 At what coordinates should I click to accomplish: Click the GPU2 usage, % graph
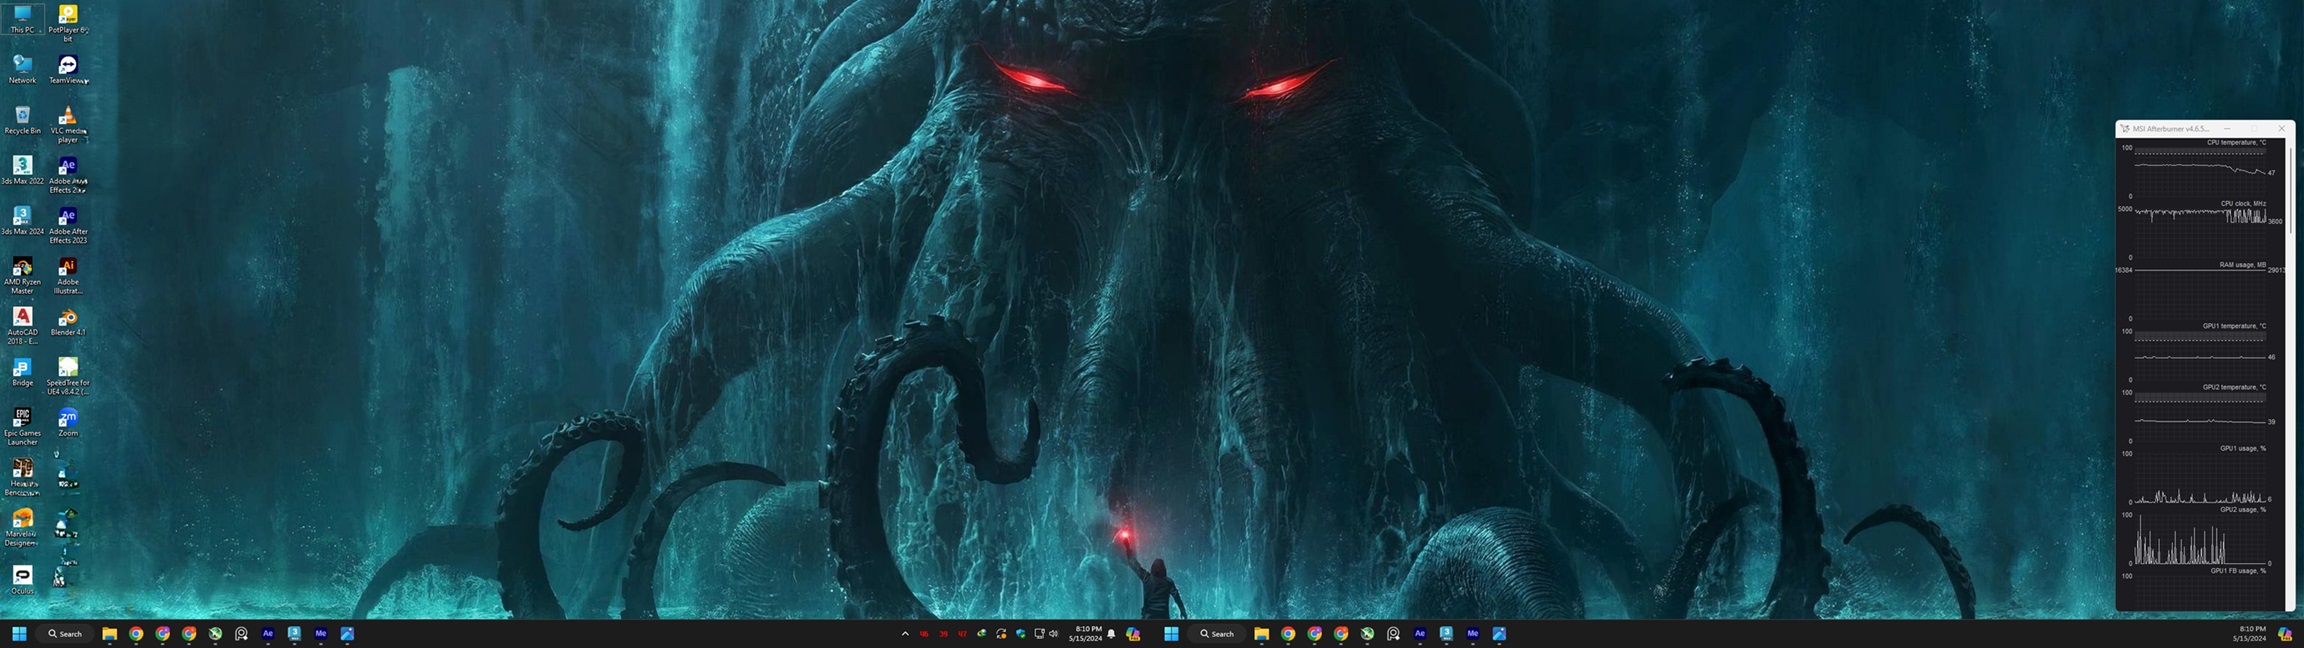(x=2200, y=537)
